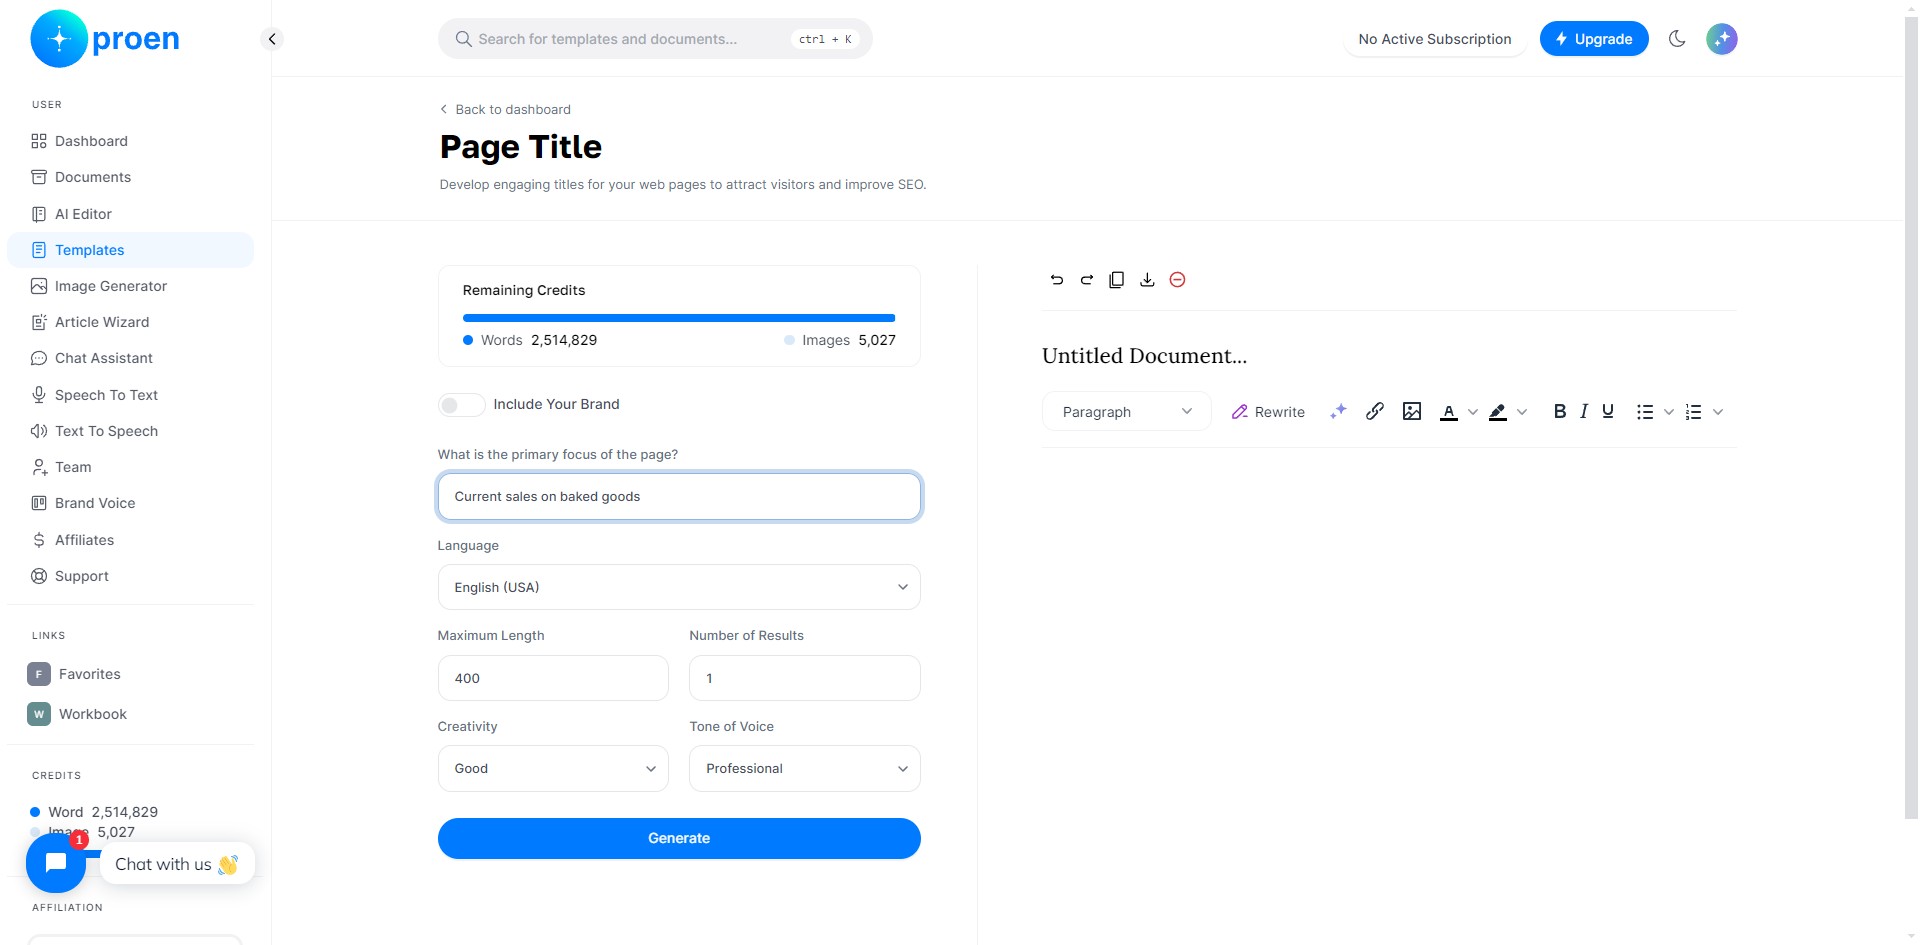Redo editor action
Image resolution: width=1920 pixels, height=945 pixels.
click(1086, 280)
